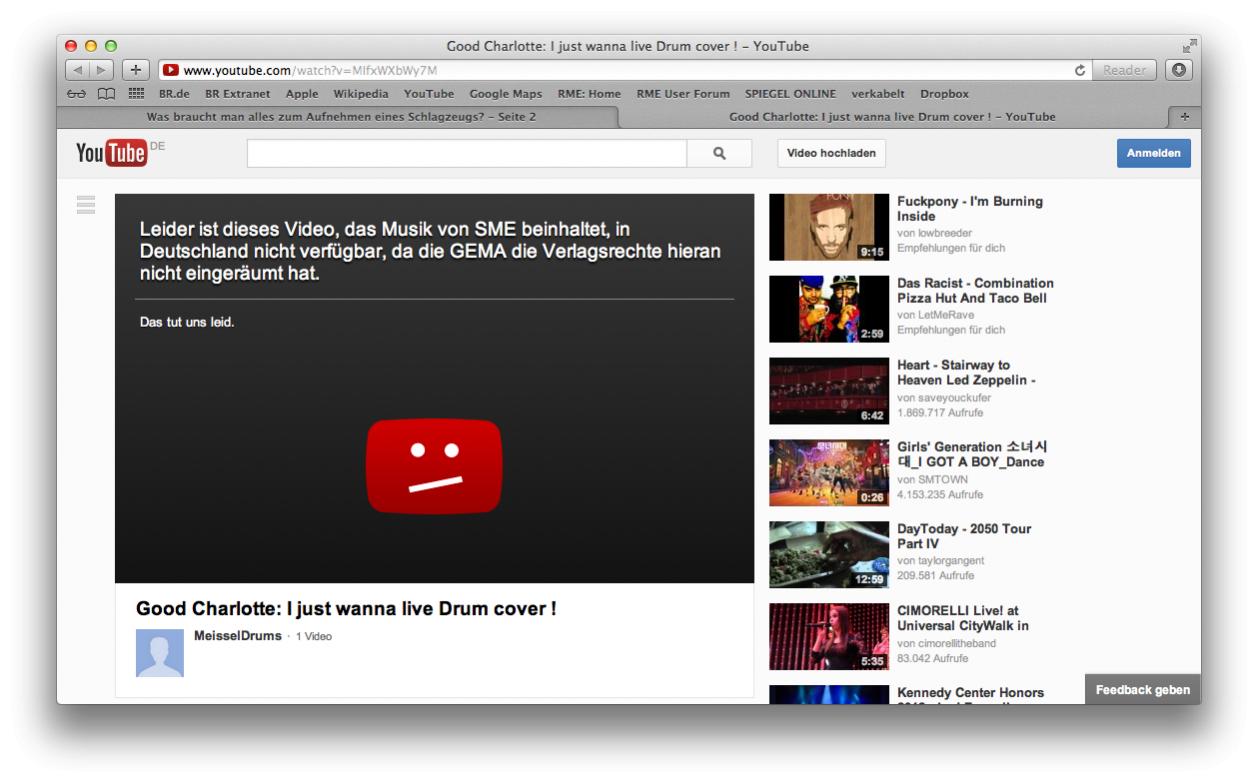The height and width of the screenshot is (783, 1258).
Task: Open the Heart Stairway to Heaven thumbnail
Action: click(x=829, y=391)
